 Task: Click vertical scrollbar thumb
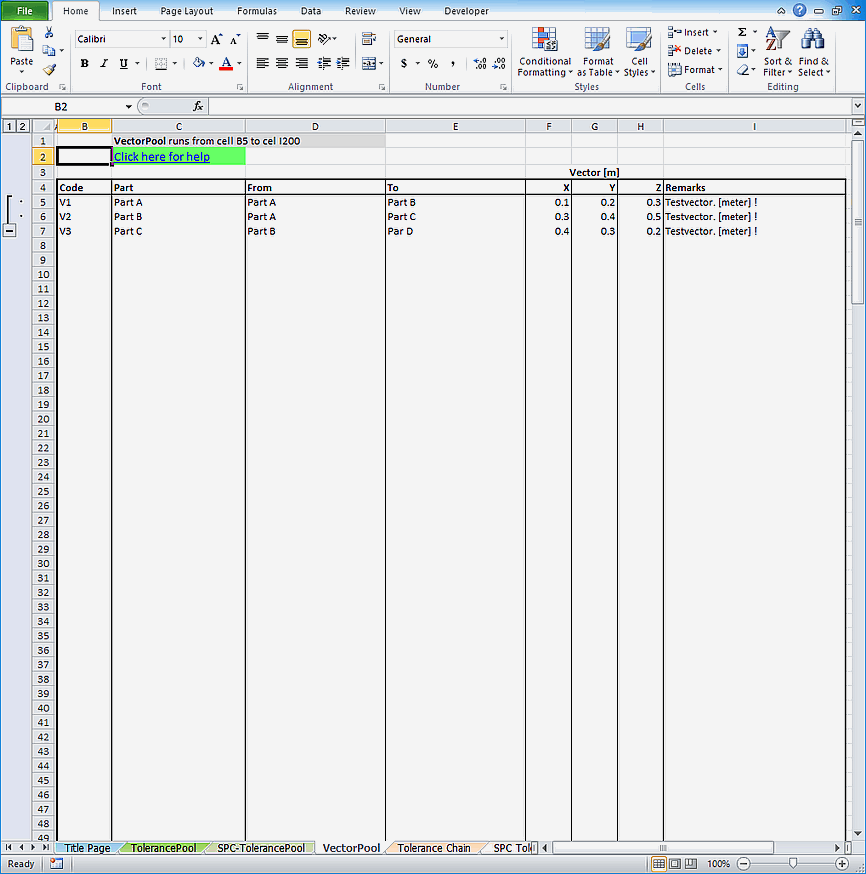click(858, 222)
